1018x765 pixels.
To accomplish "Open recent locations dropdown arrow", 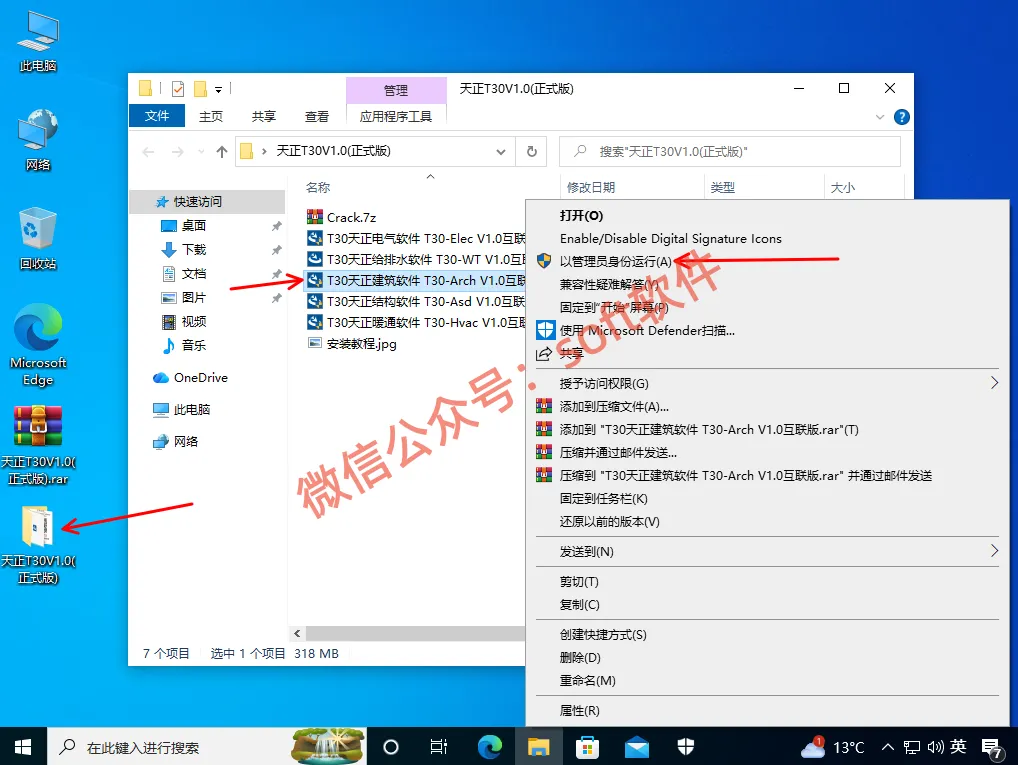I will tap(201, 151).
